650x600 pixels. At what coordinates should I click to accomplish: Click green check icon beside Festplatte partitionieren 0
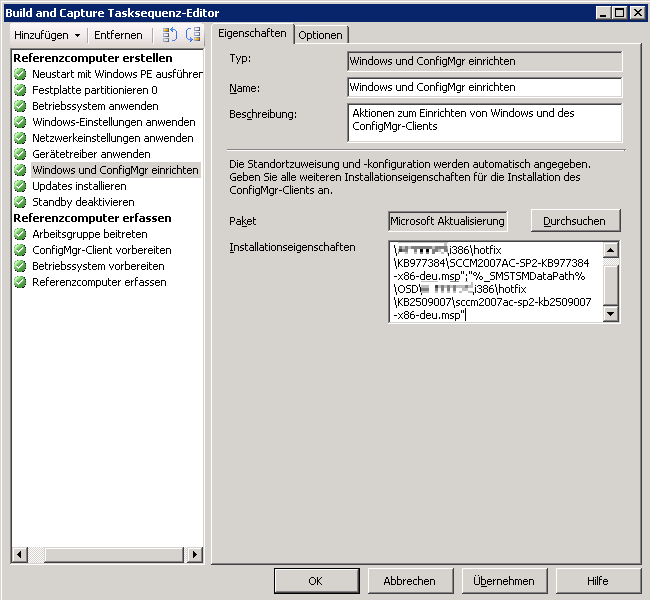20,90
